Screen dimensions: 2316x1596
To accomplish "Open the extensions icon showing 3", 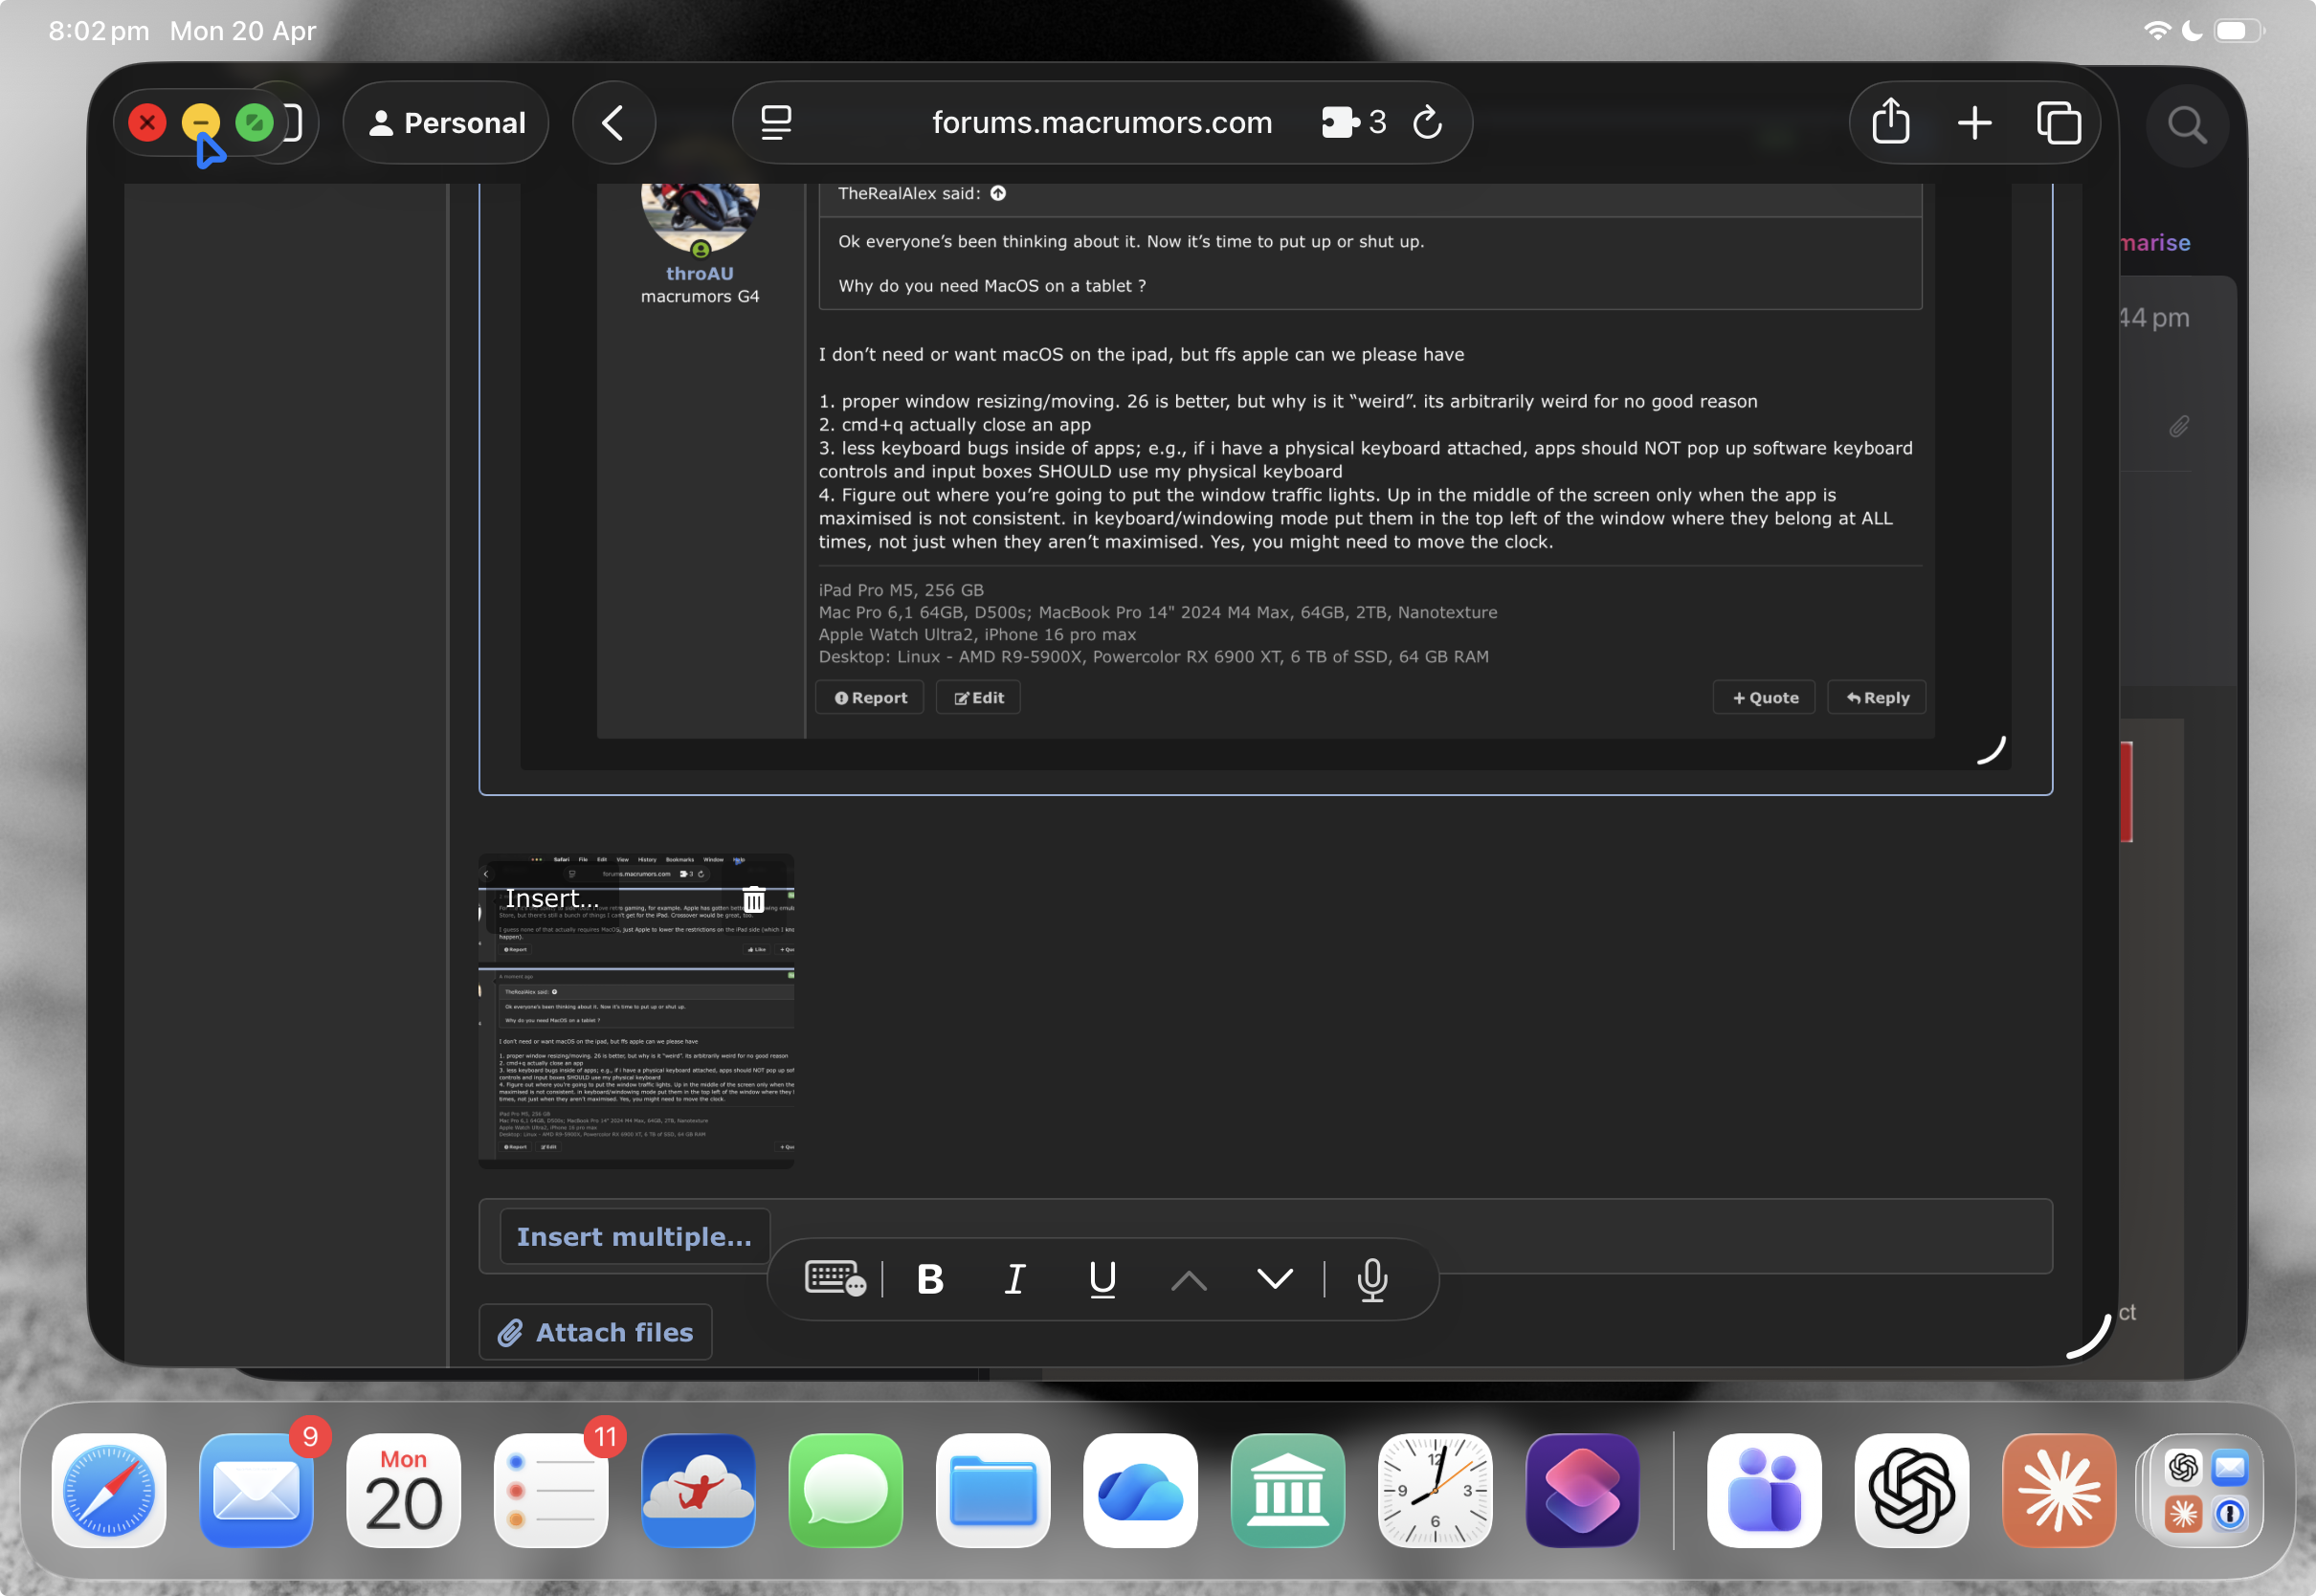I will [x=1353, y=122].
